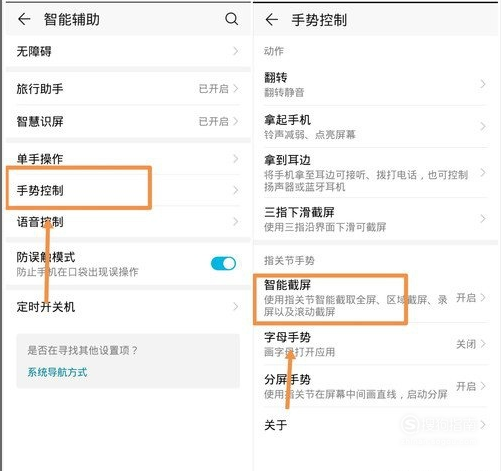The height and width of the screenshot is (471, 501).
Task: Open 旅行助手 setting
Action: pyautogui.click(x=128, y=89)
